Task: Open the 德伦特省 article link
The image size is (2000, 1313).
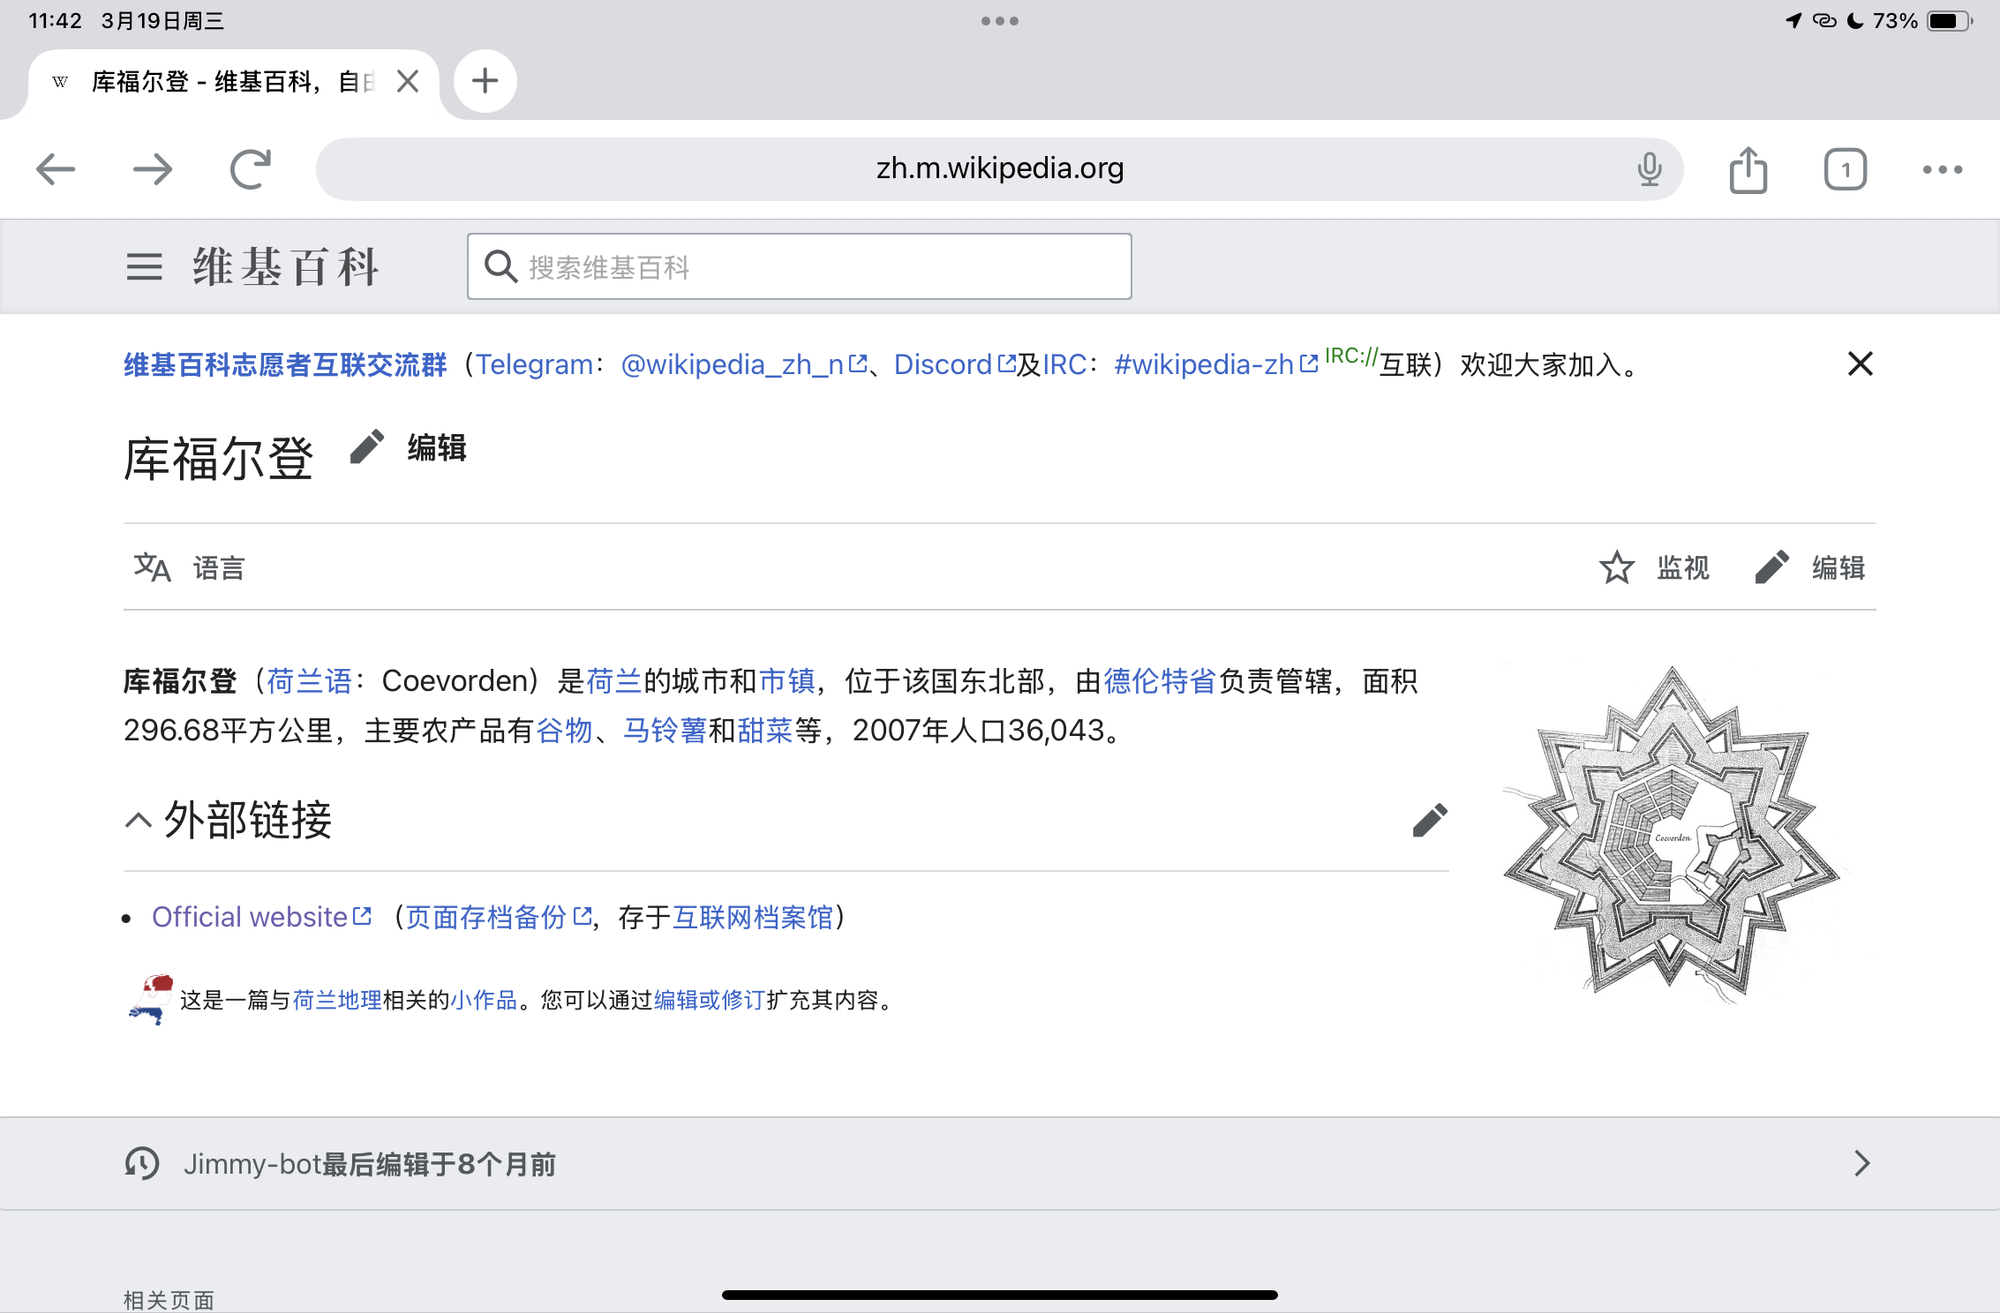Action: pos(1159,682)
